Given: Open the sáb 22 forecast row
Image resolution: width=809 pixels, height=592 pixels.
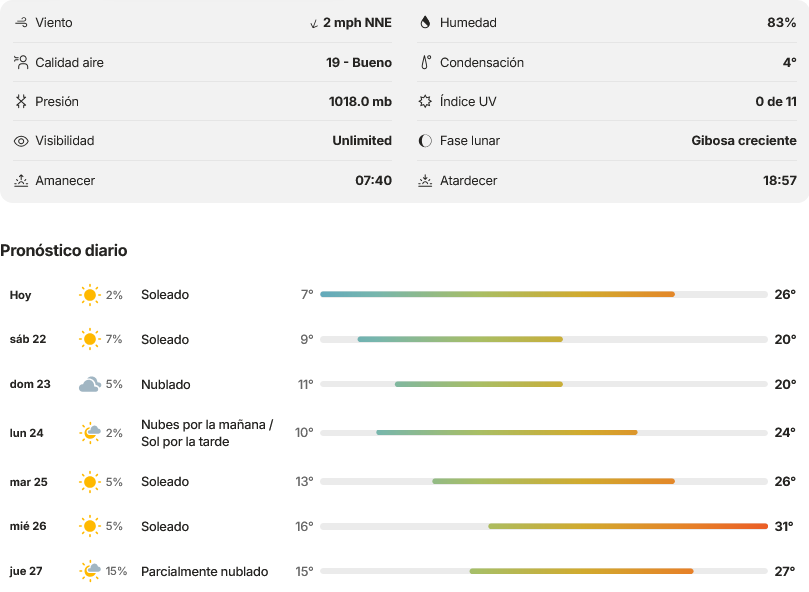Looking at the screenshot, I should pyautogui.click(x=403, y=339).
